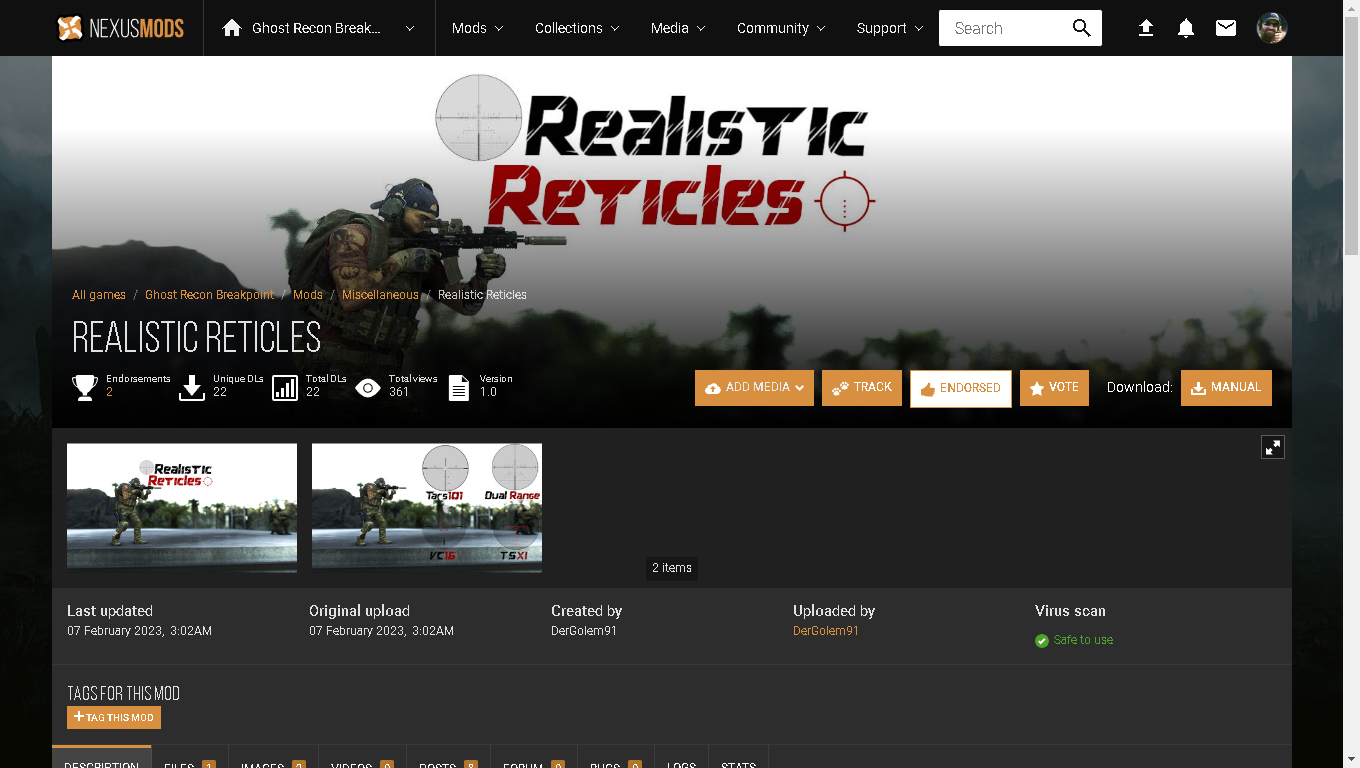The width and height of the screenshot is (1360, 768).
Task: Click the Version document icon
Action: click(x=458, y=387)
